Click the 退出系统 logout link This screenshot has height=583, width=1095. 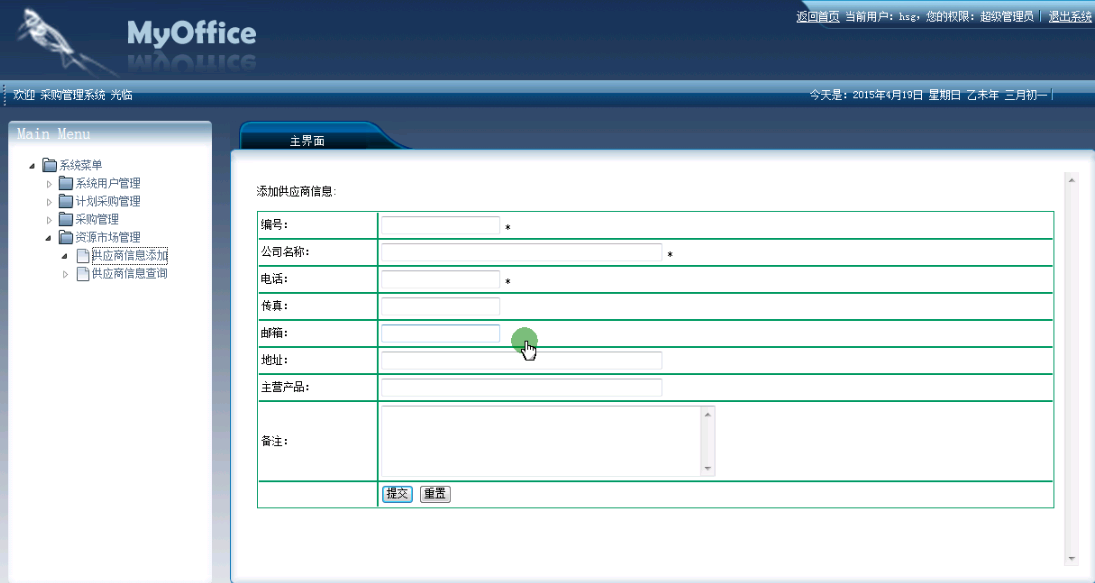click(1069, 17)
